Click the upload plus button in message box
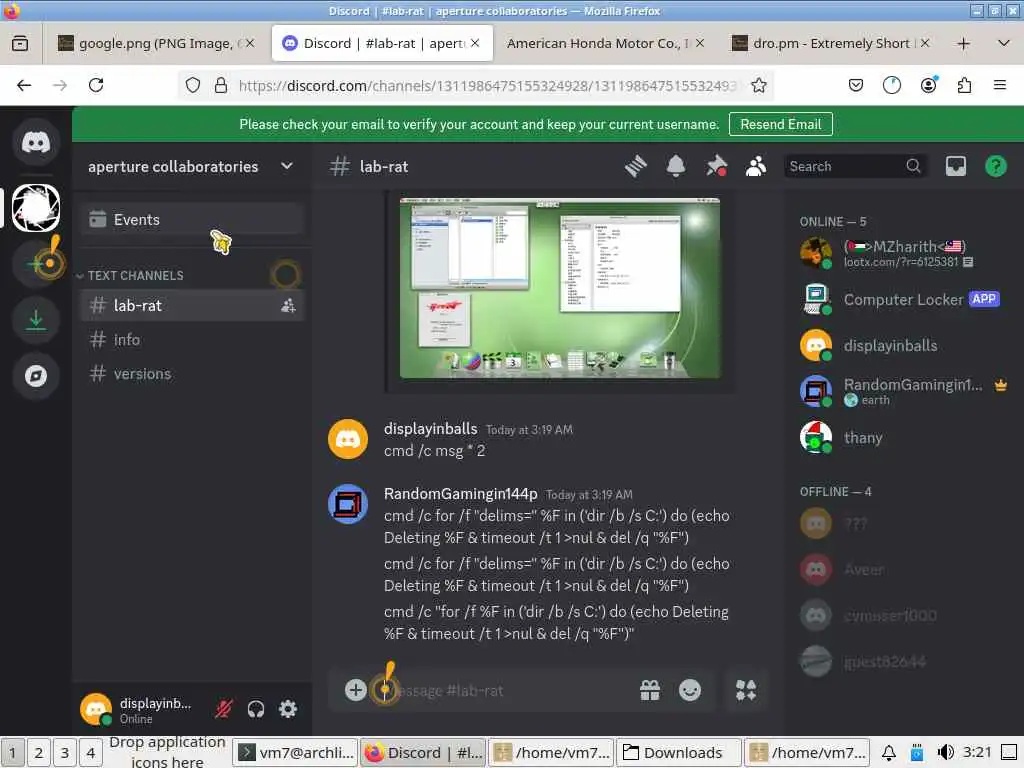This screenshot has width=1024, height=768. point(355,690)
